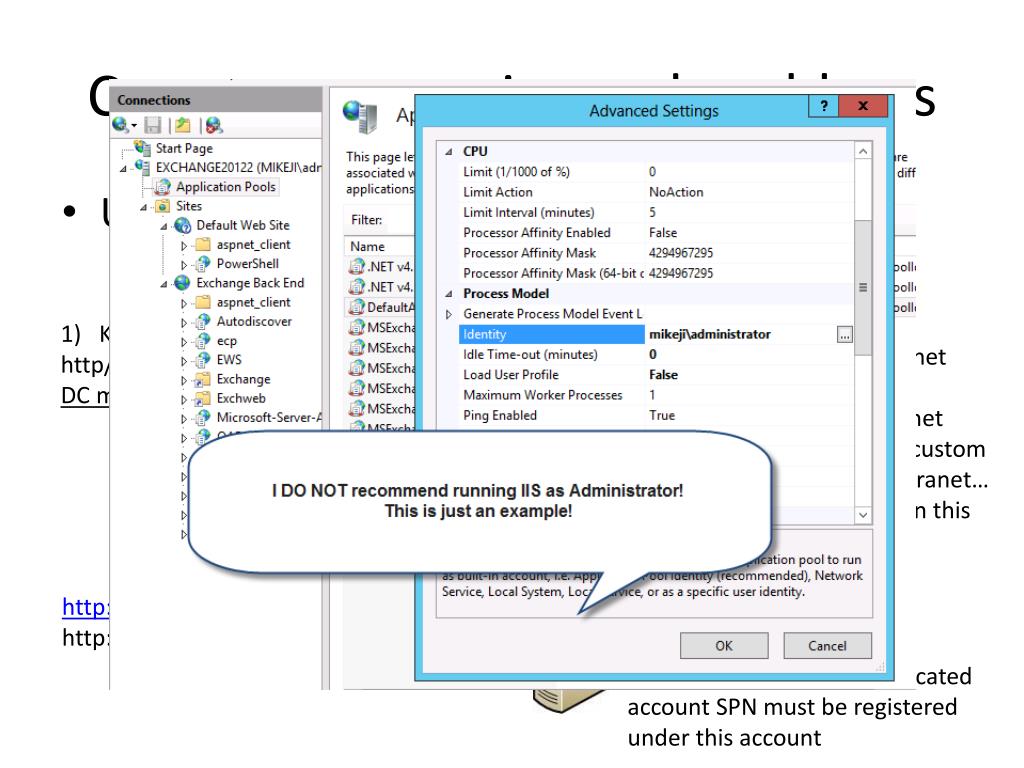Screen dimensions: 1024x768
Task: Click the Advanced Settings help question mark
Action: coord(824,106)
